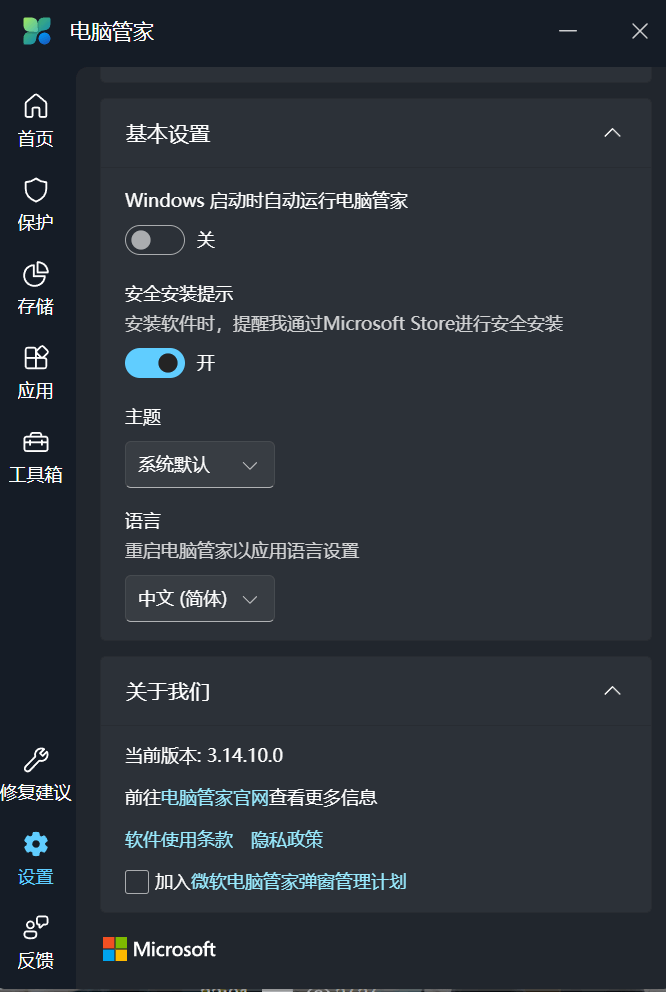Collapse the 关于我们 section chevron

[612, 691]
